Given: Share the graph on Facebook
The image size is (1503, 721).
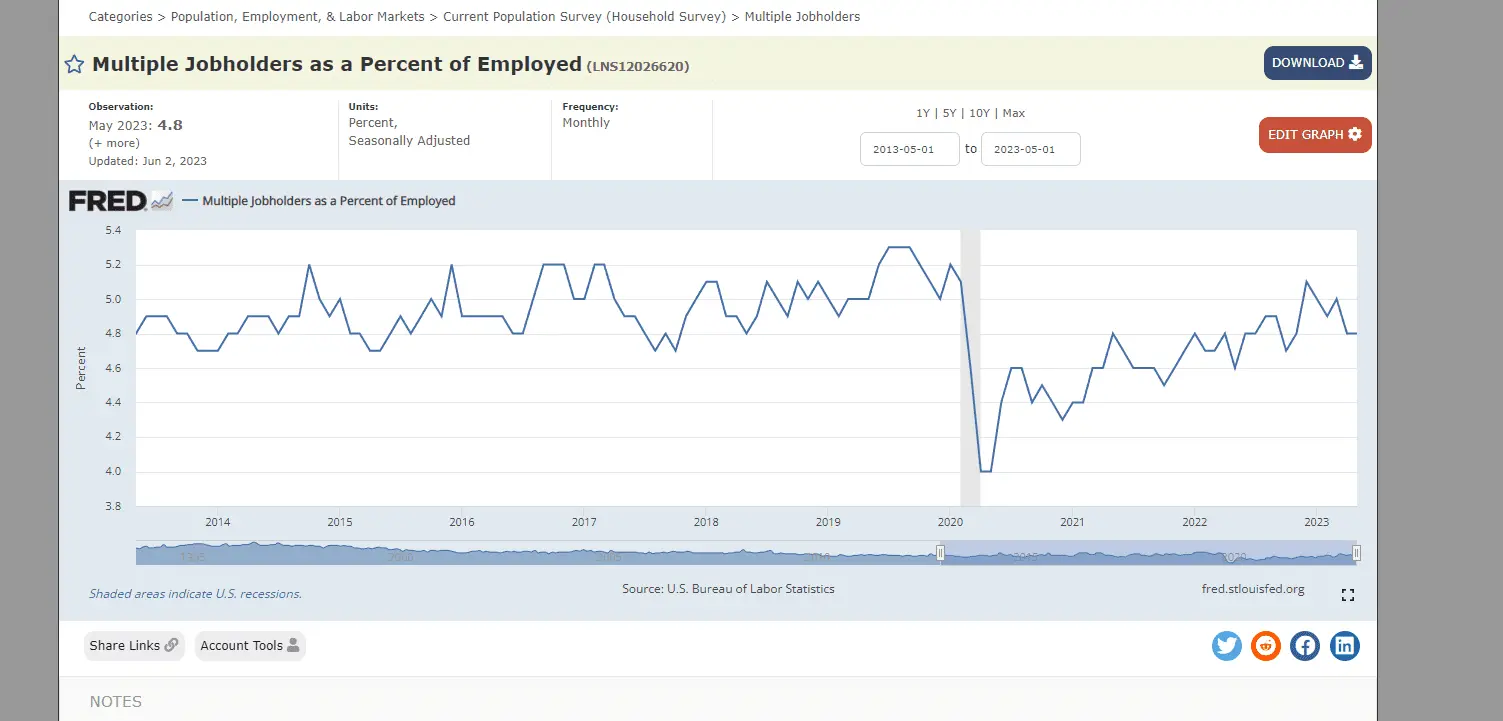Looking at the screenshot, I should [1305, 646].
